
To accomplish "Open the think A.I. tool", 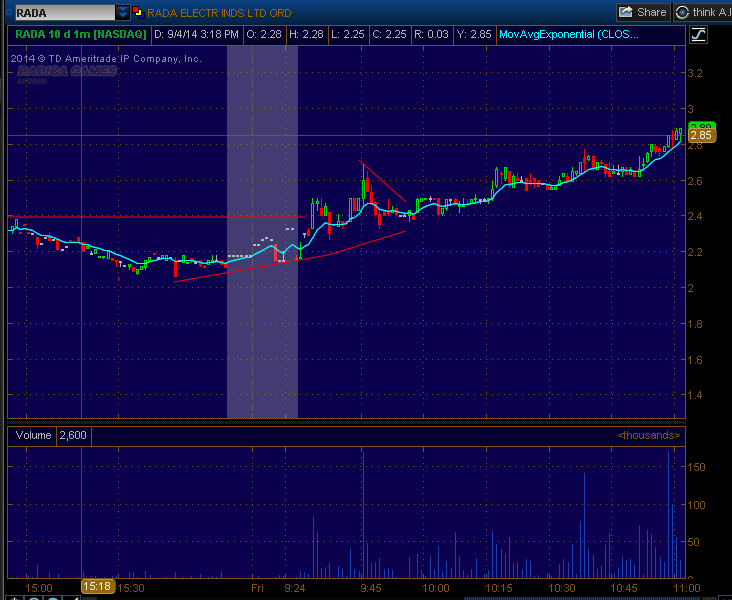I will tap(702, 12).
